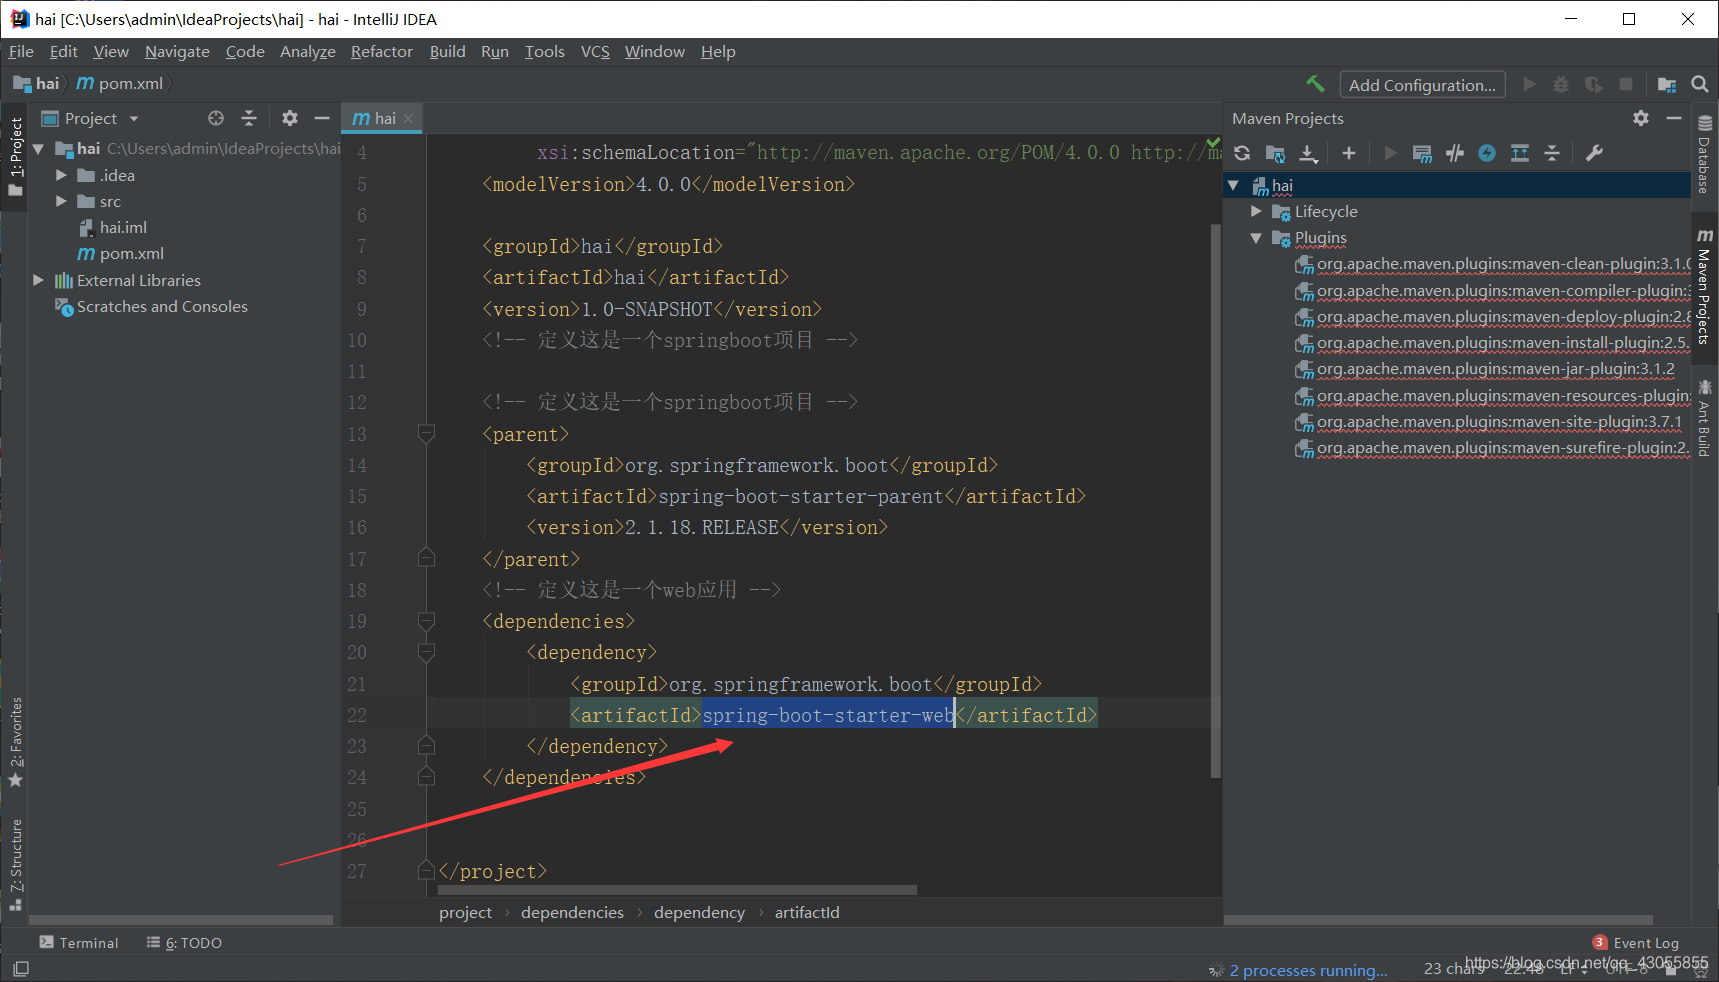Image resolution: width=1719 pixels, height=982 pixels.
Task: Toggle the Maven Projects side stripe button
Action: [x=1704, y=287]
